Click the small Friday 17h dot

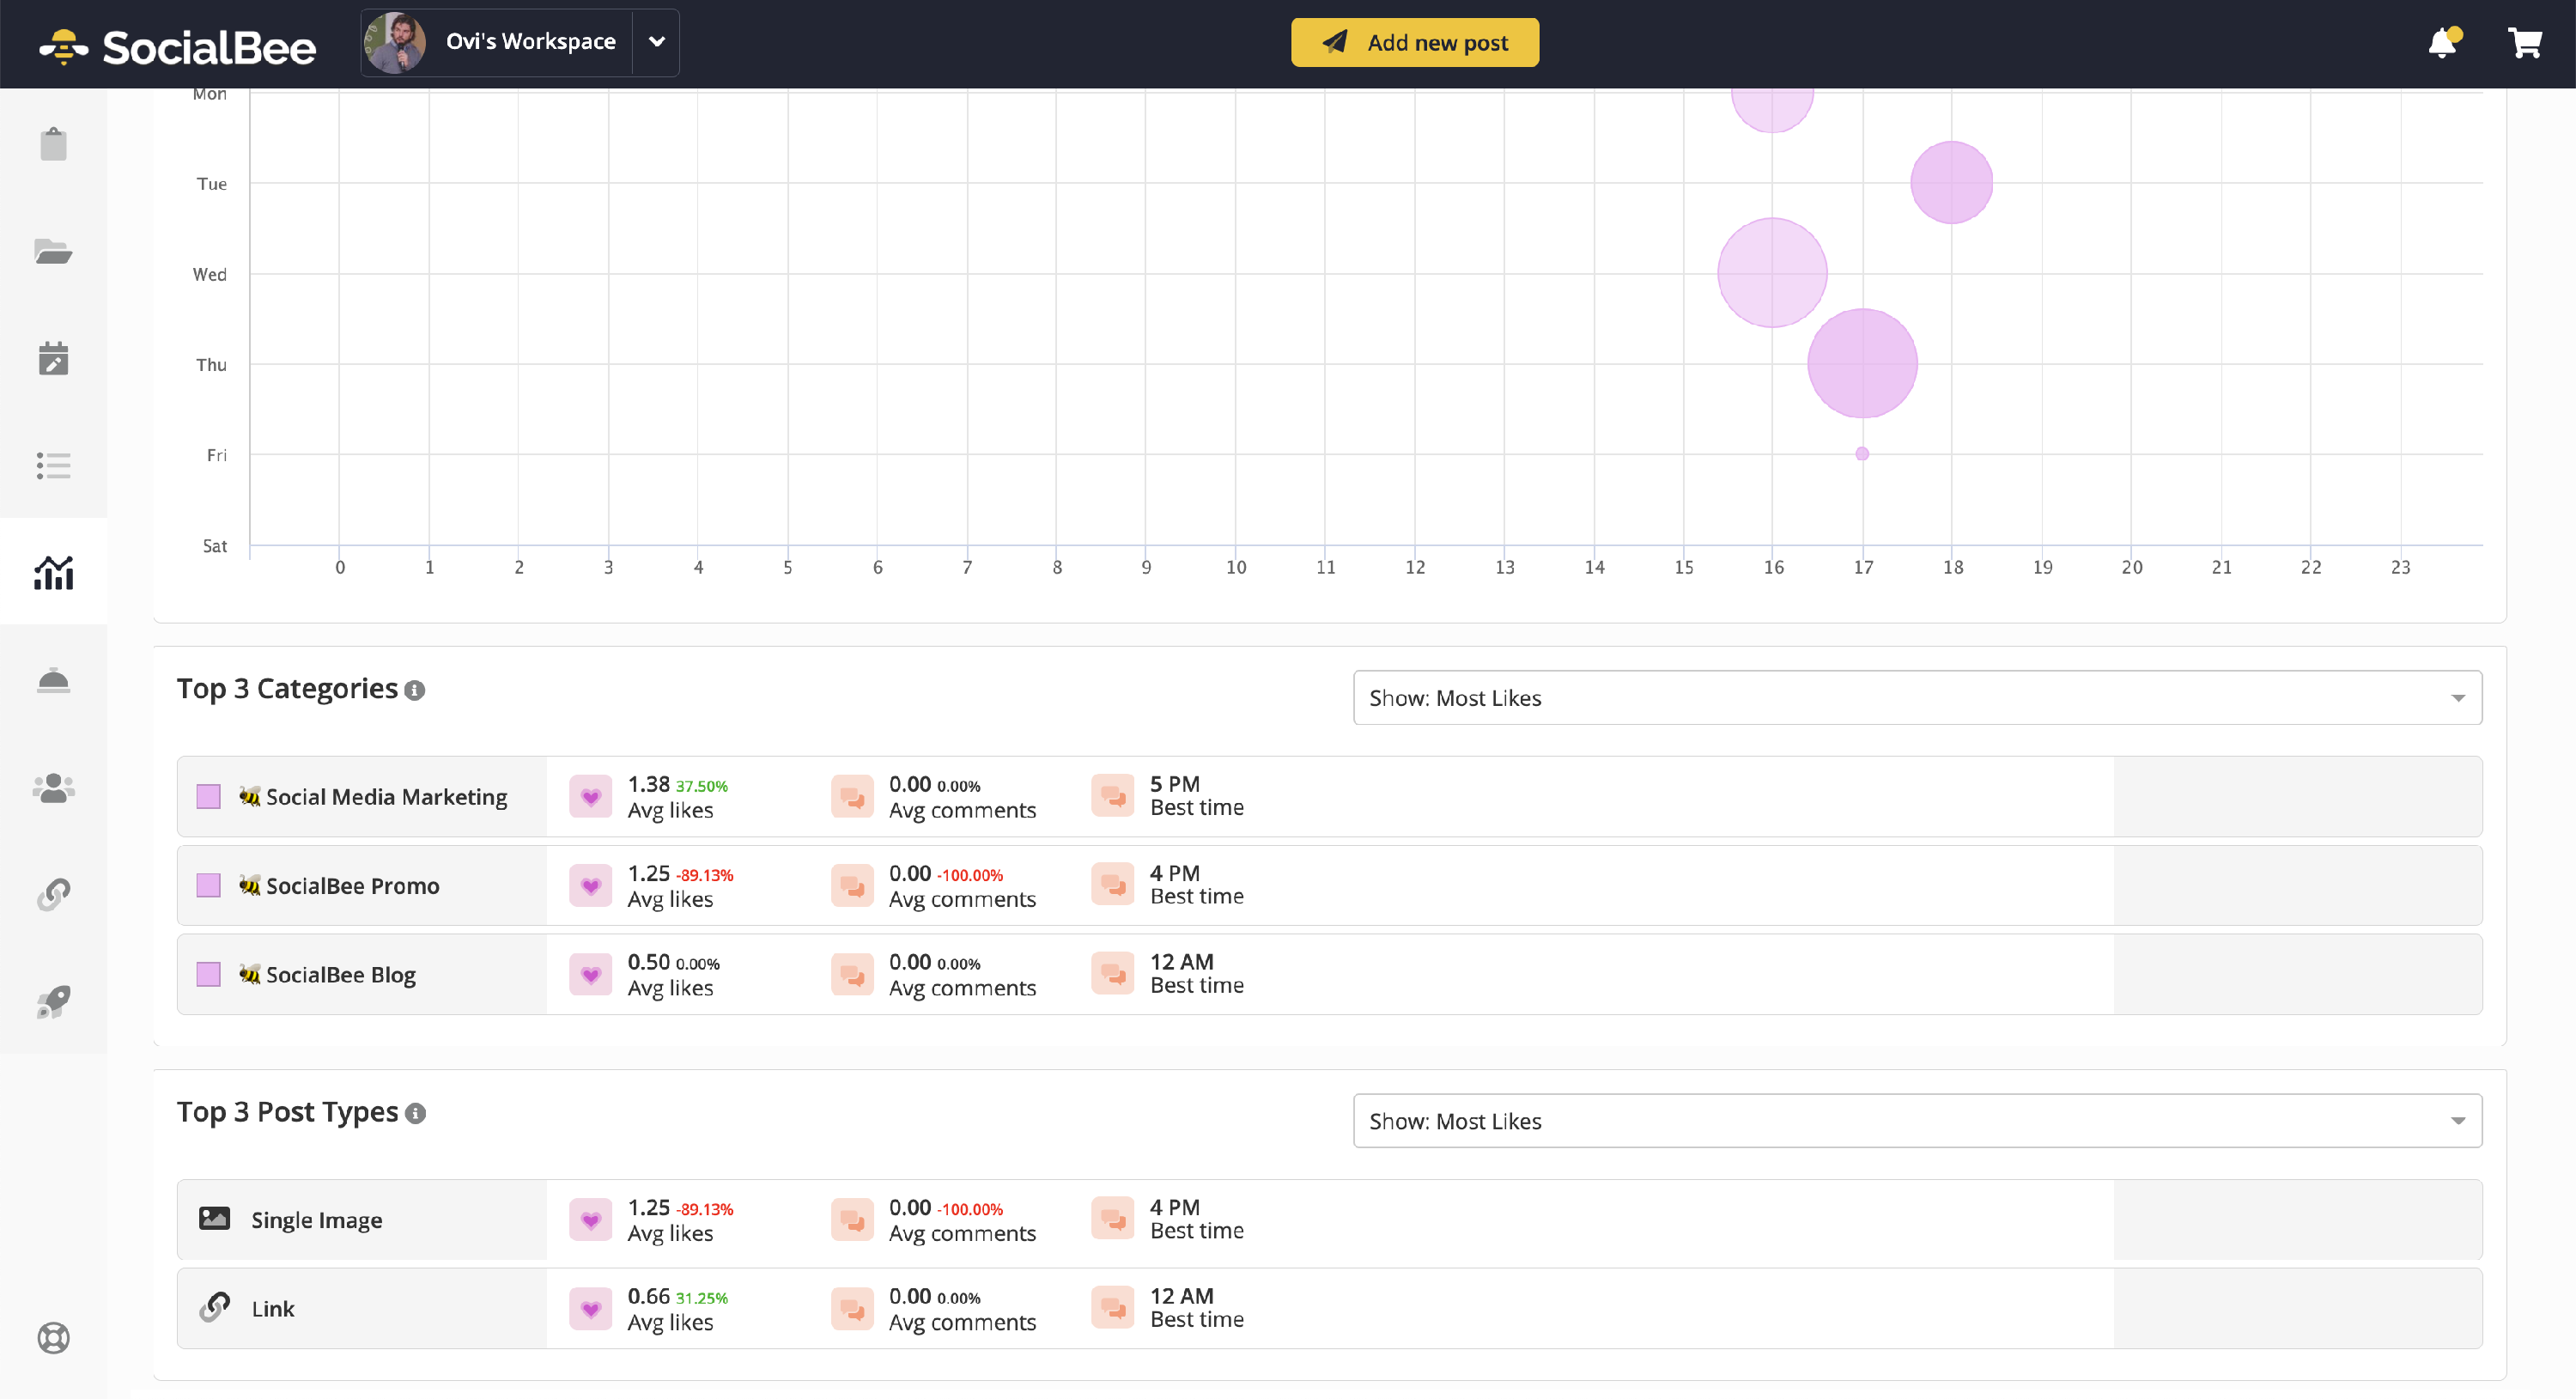click(x=1862, y=454)
